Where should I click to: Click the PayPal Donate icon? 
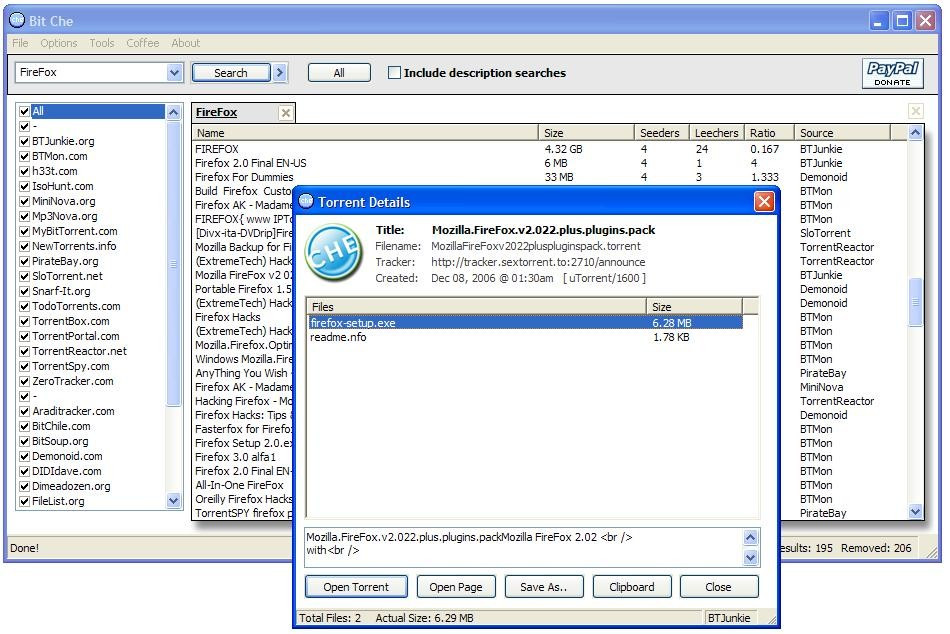892,73
